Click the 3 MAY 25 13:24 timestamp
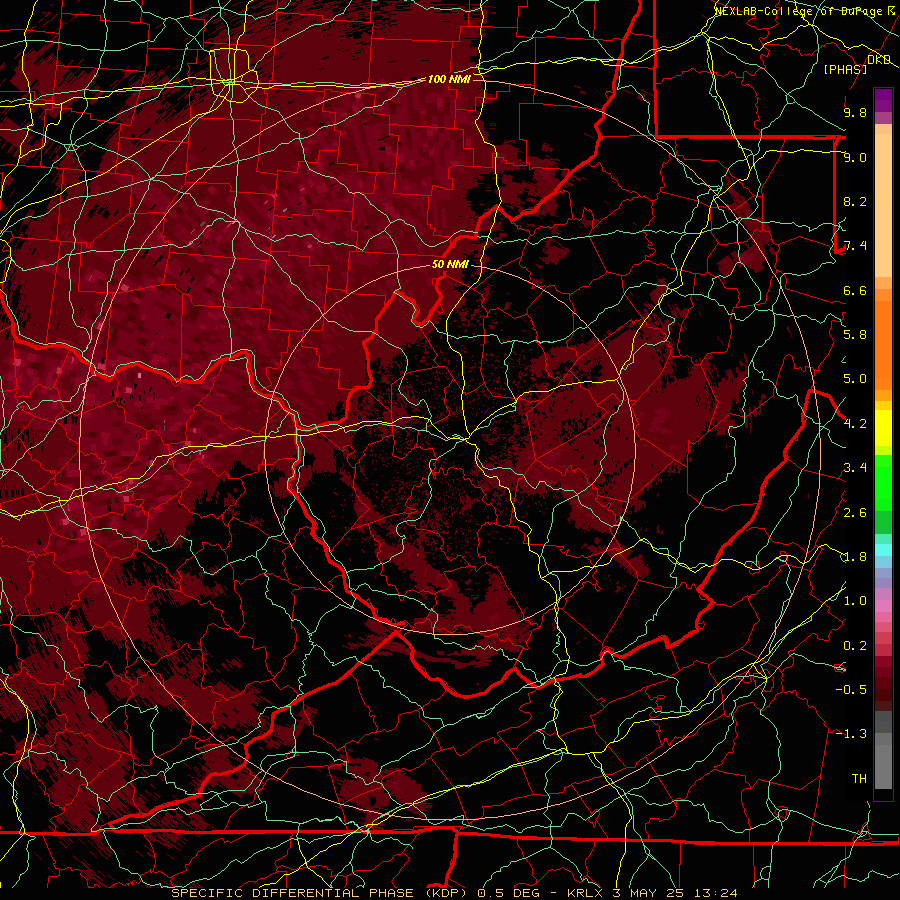The width and height of the screenshot is (900, 900). [675, 893]
